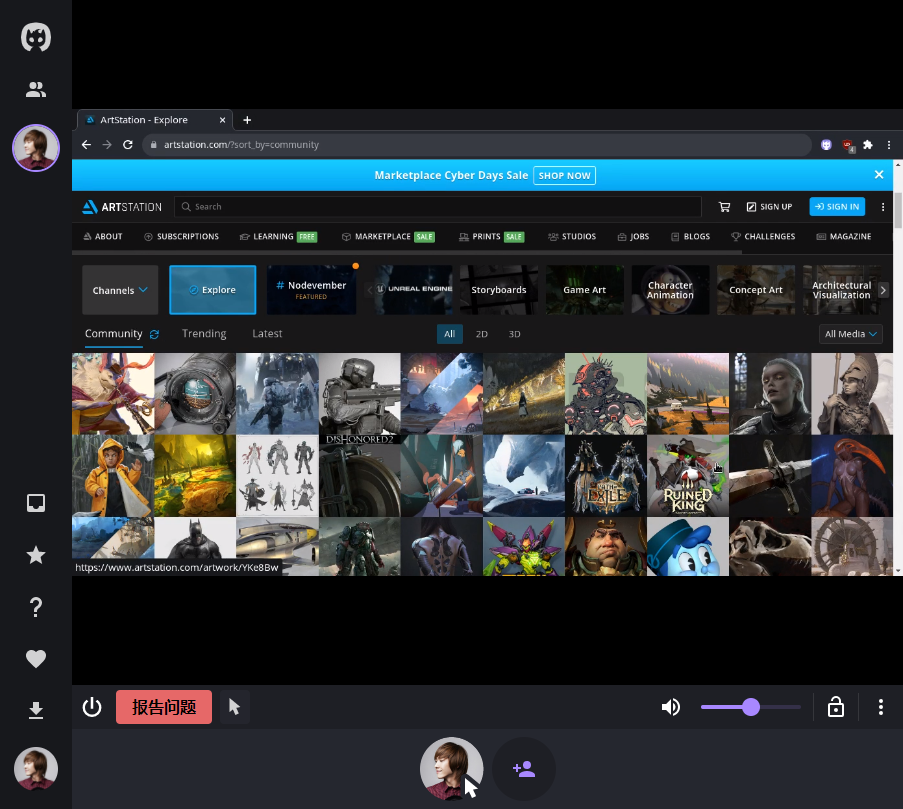Open LEARNING in navigation
This screenshot has height=809, width=903.
278,237
